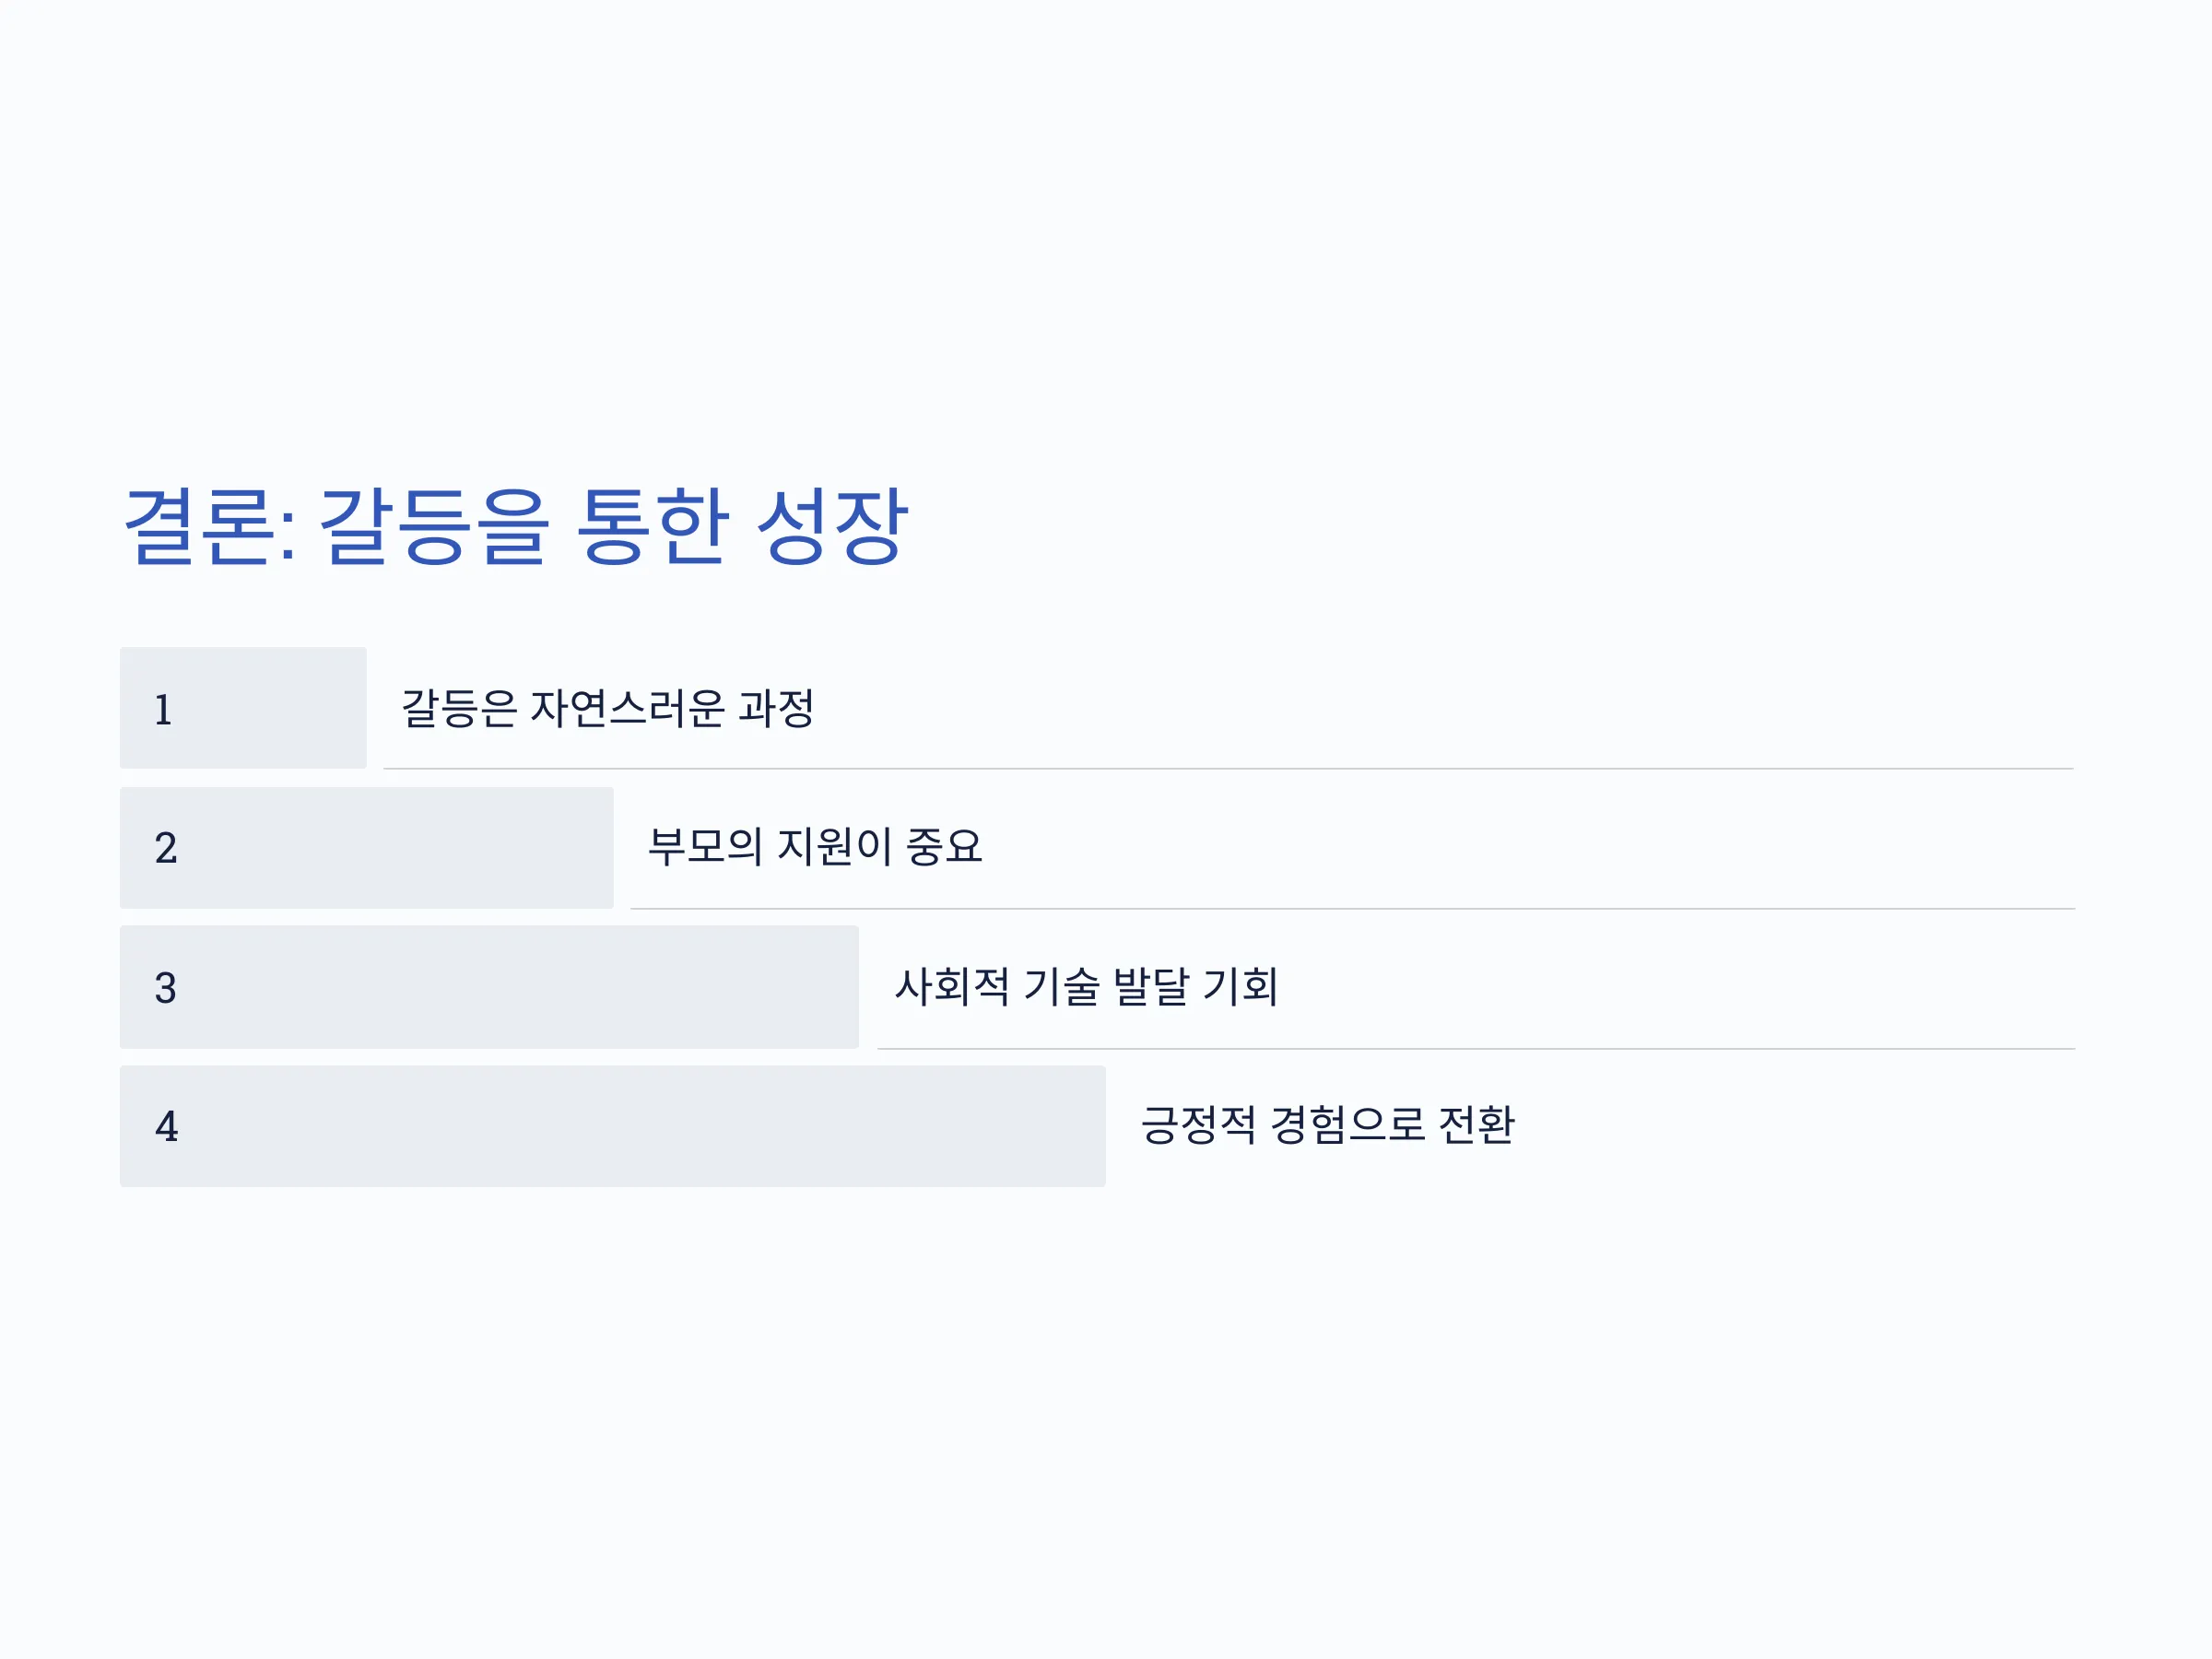Click the word 결론 in the title

pos(198,526)
